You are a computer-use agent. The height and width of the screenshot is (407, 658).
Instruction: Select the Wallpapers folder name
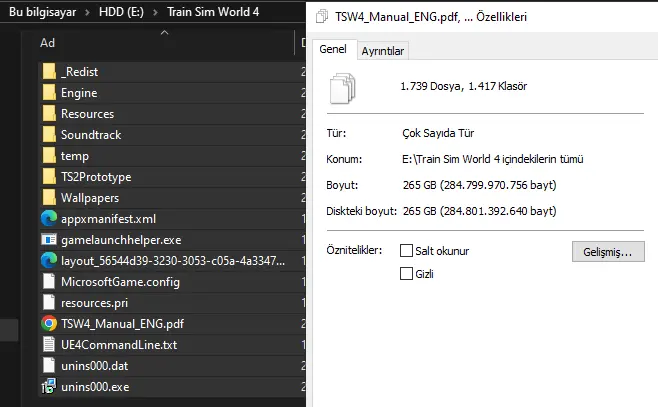click(x=90, y=198)
